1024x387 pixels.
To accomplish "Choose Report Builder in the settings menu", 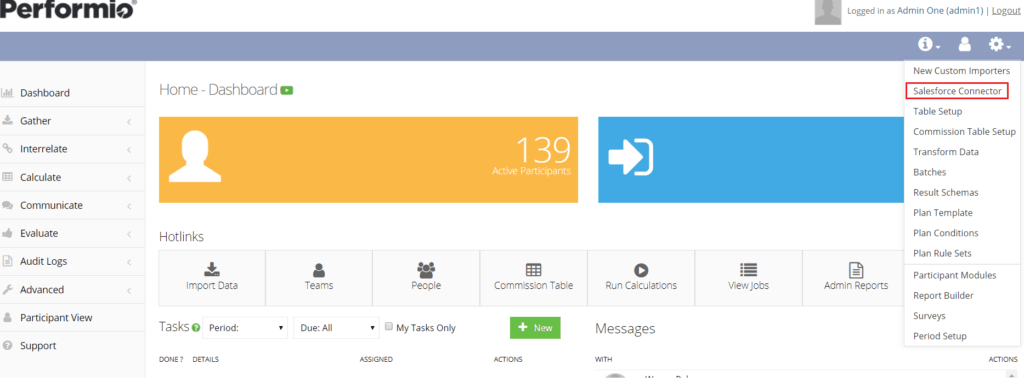I will [x=943, y=296].
